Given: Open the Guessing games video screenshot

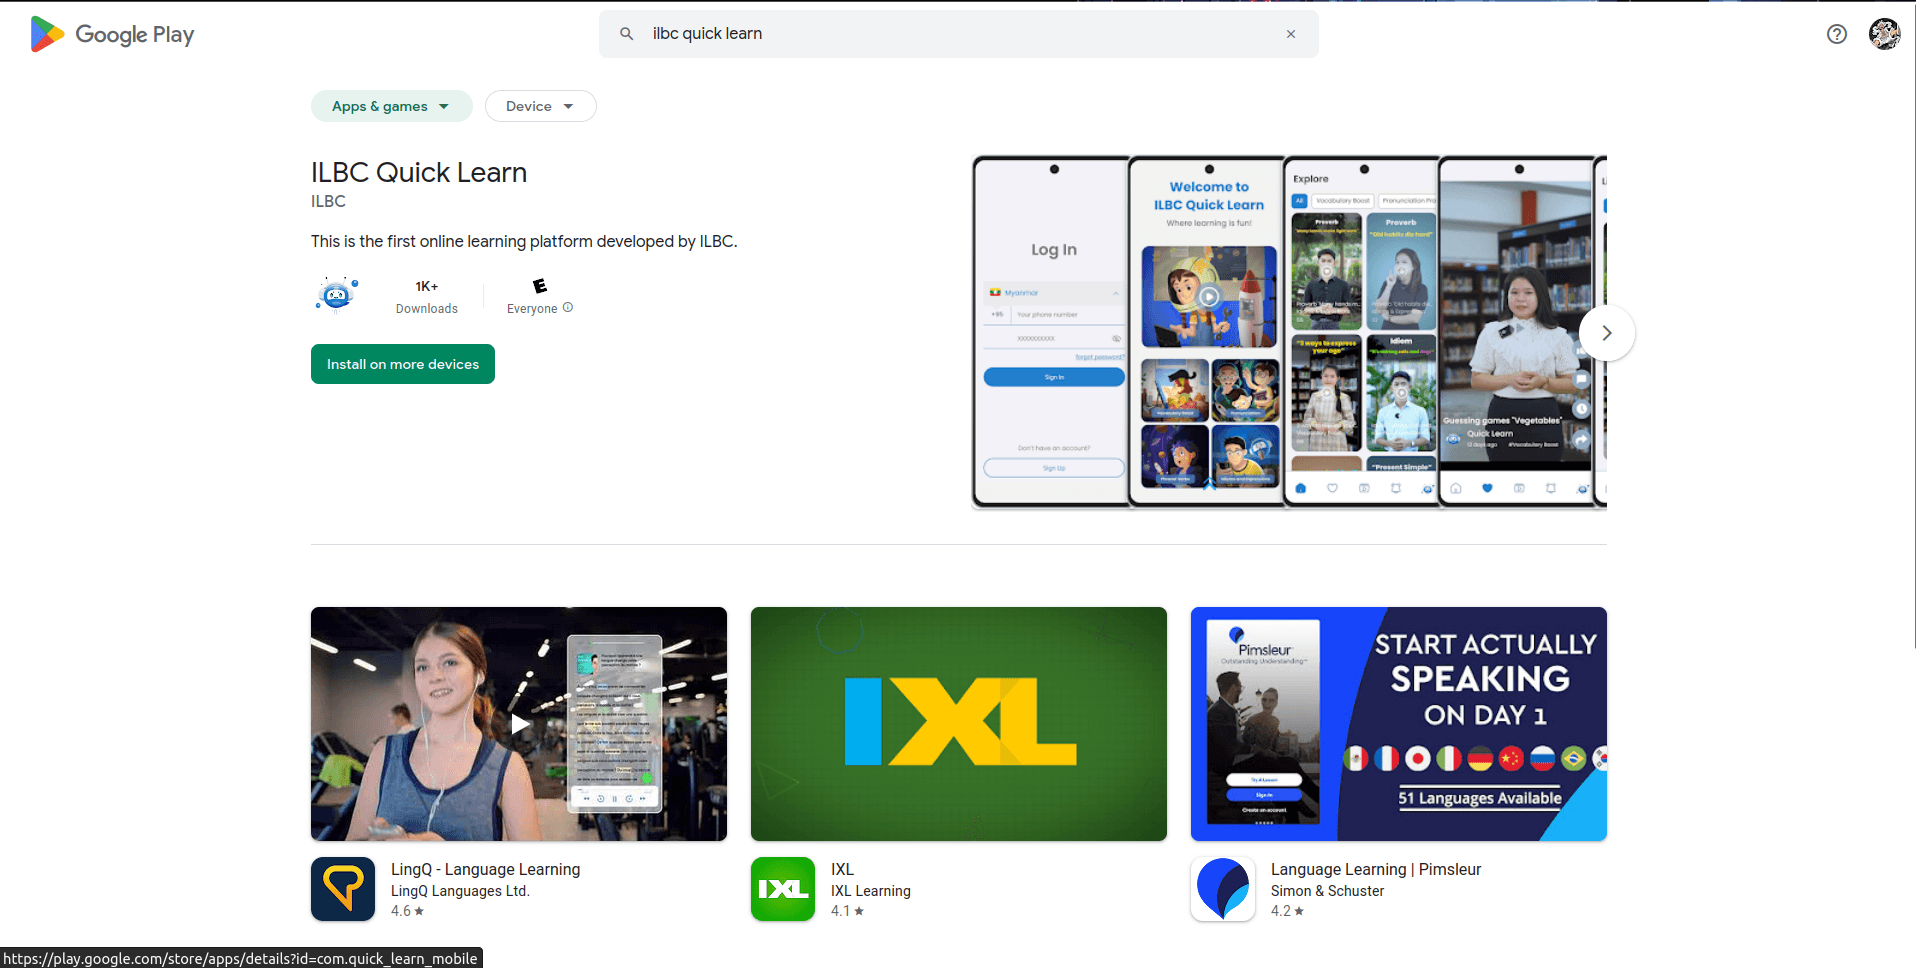Looking at the screenshot, I should [x=1517, y=332].
